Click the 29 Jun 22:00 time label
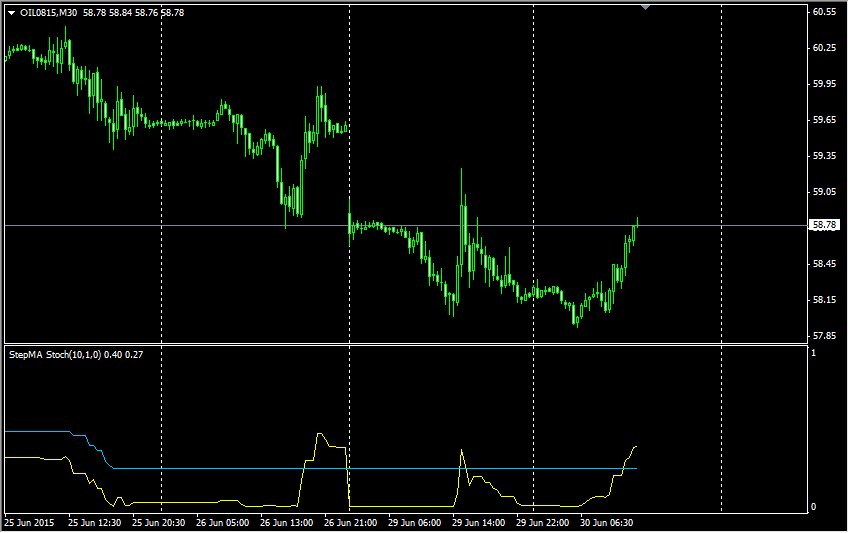The width and height of the screenshot is (849, 533). (542, 523)
